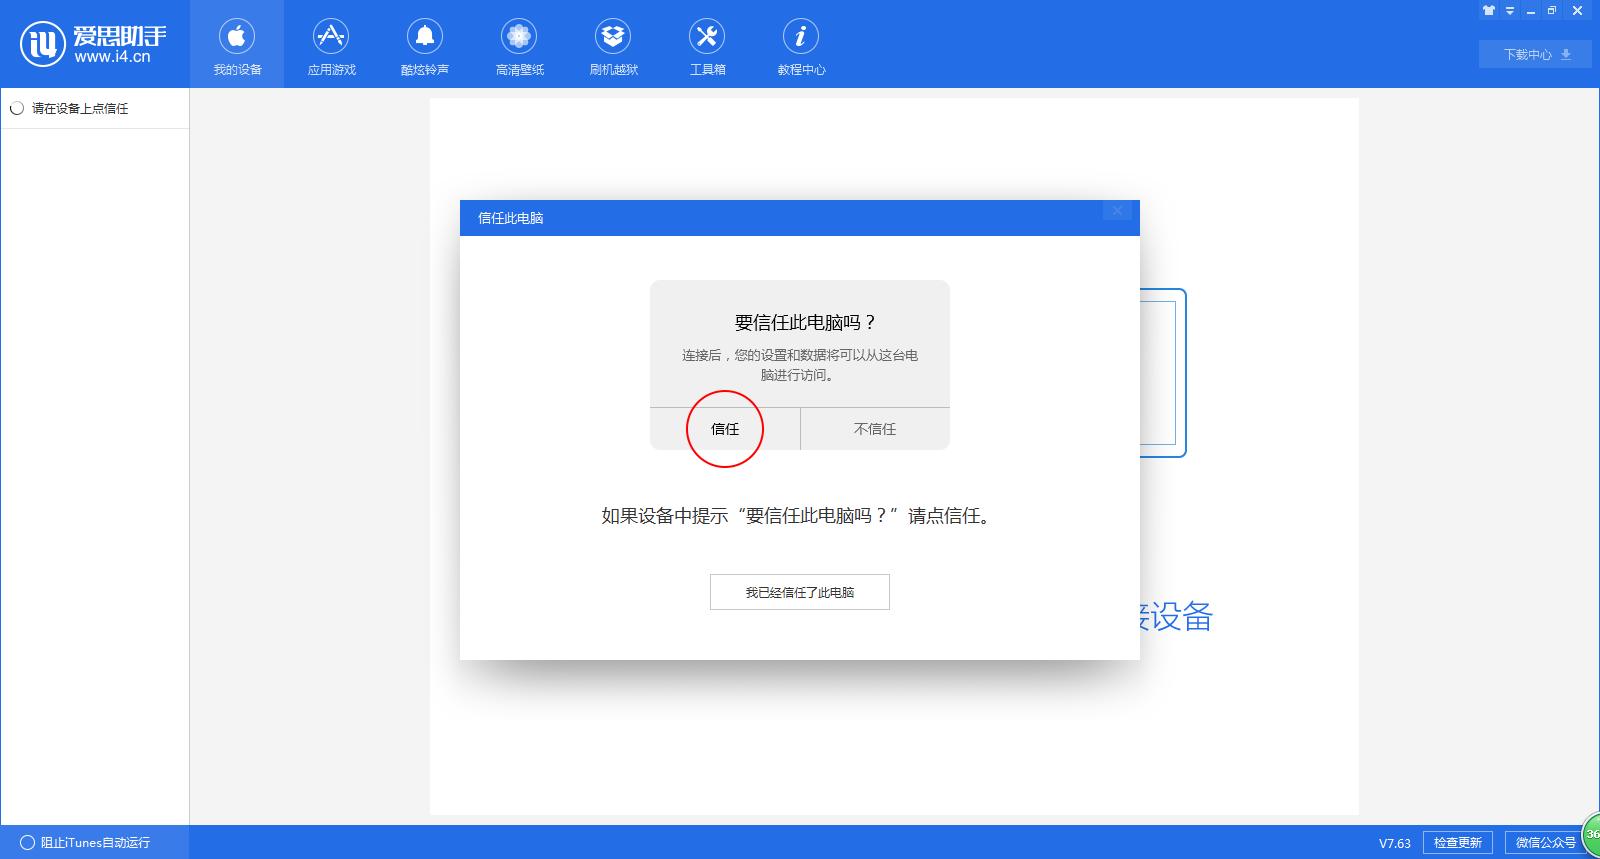This screenshot has height=859, width=1600.
Task: Open the 教程中心 tutorial center
Action: [801, 45]
